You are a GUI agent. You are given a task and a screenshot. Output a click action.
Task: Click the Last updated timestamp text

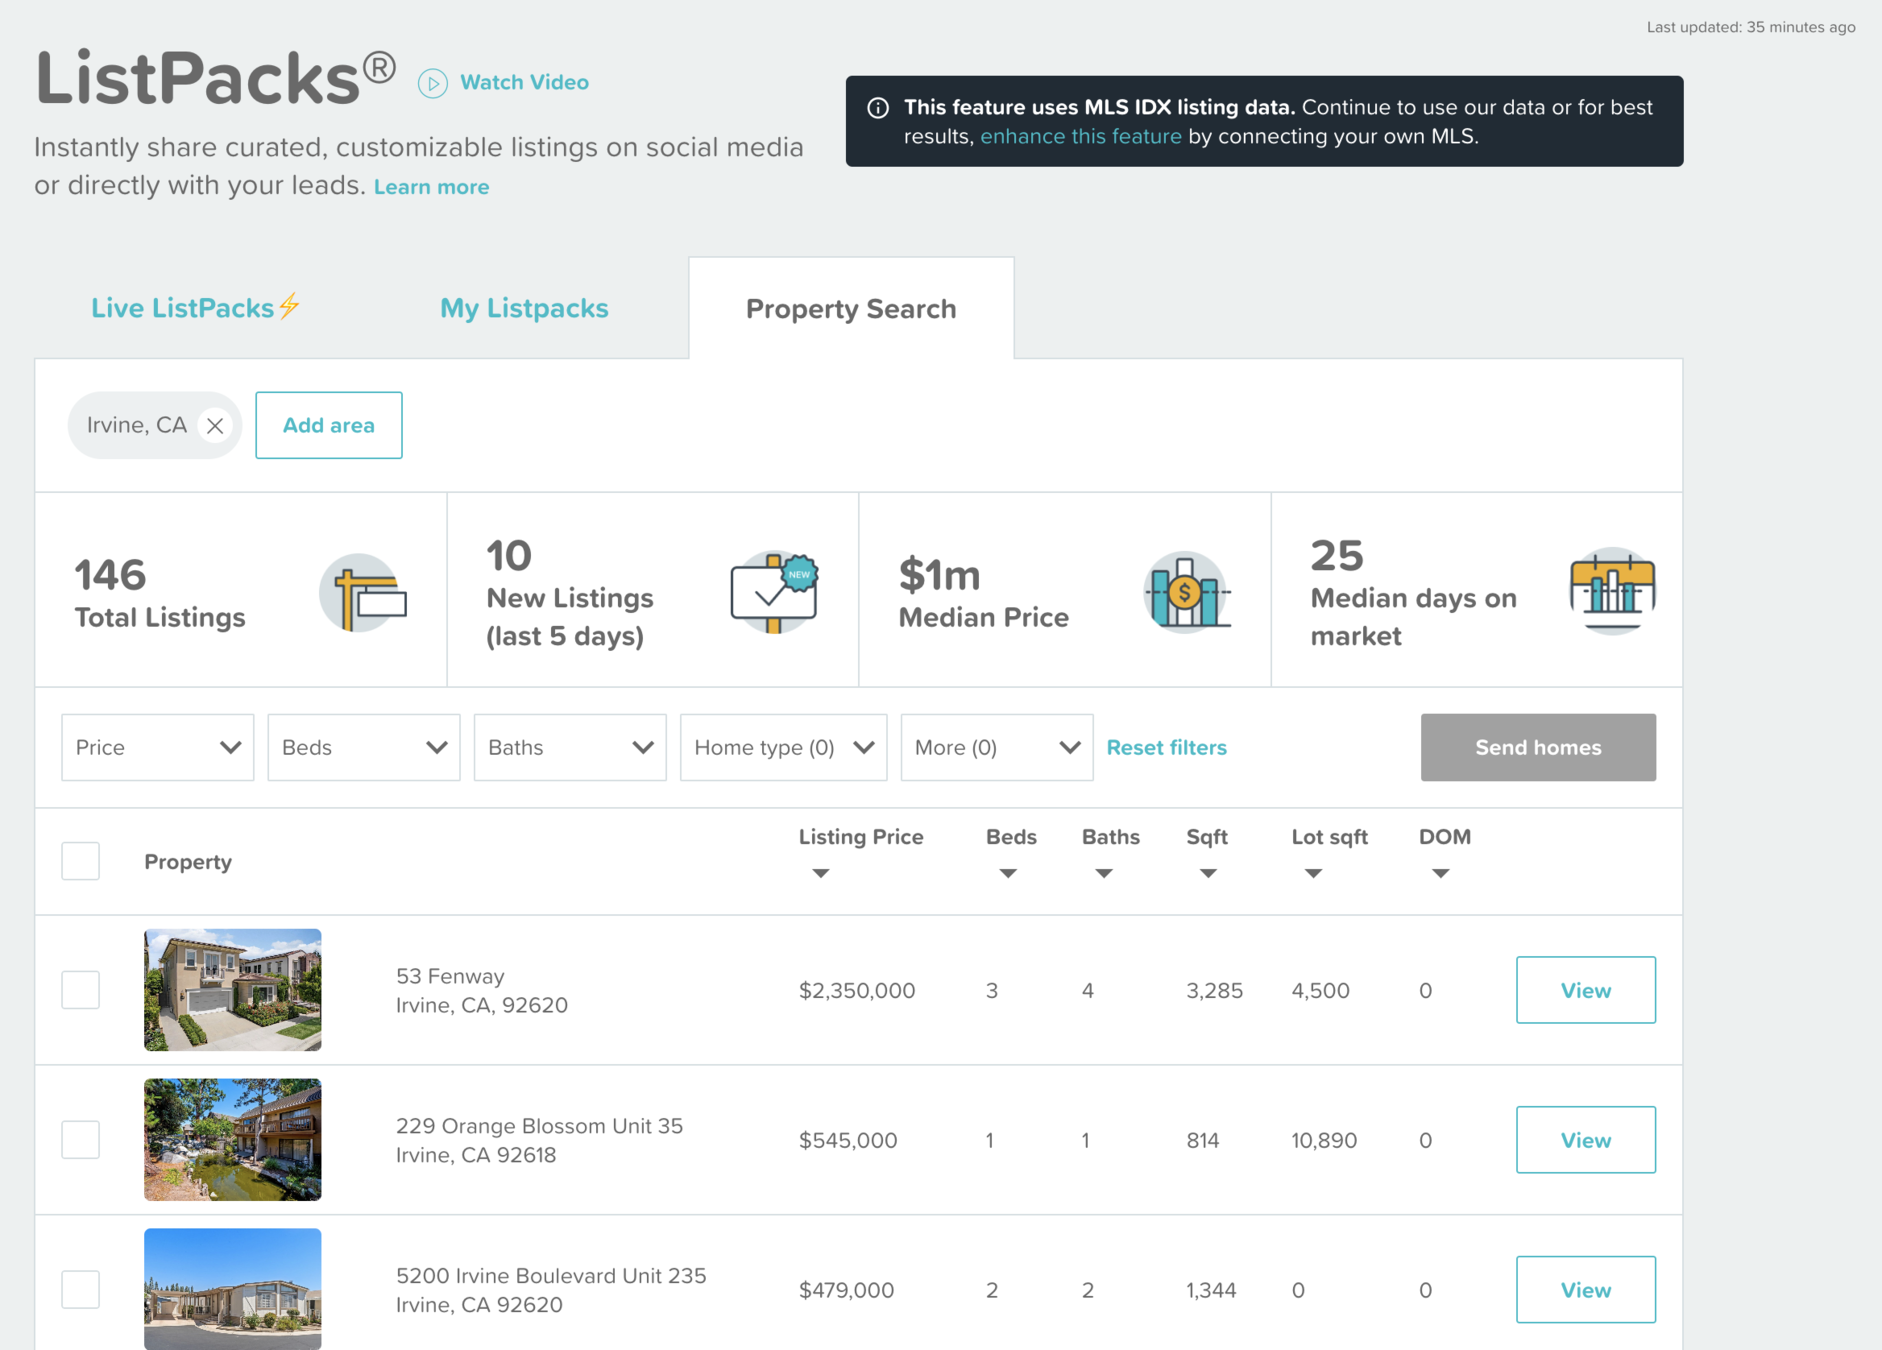coord(1751,27)
